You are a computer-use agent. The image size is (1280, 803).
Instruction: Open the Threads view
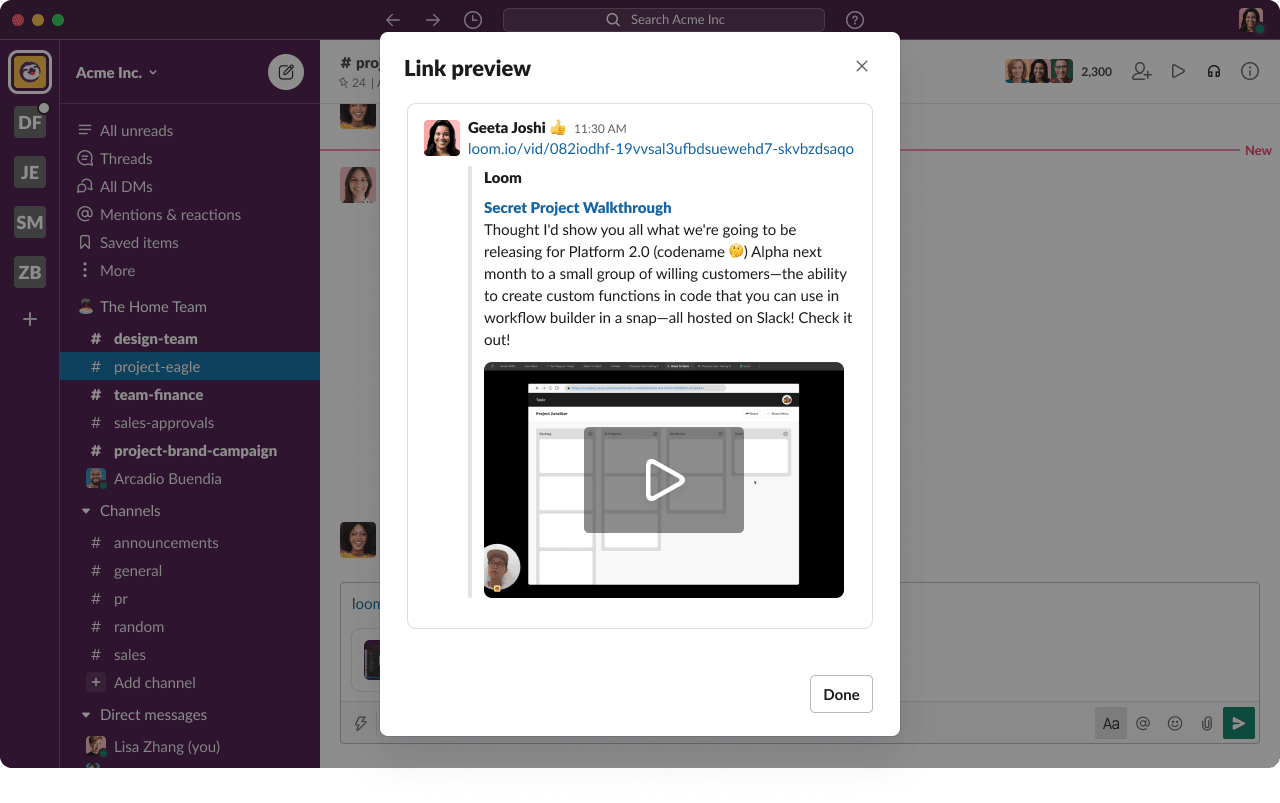(x=126, y=159)
